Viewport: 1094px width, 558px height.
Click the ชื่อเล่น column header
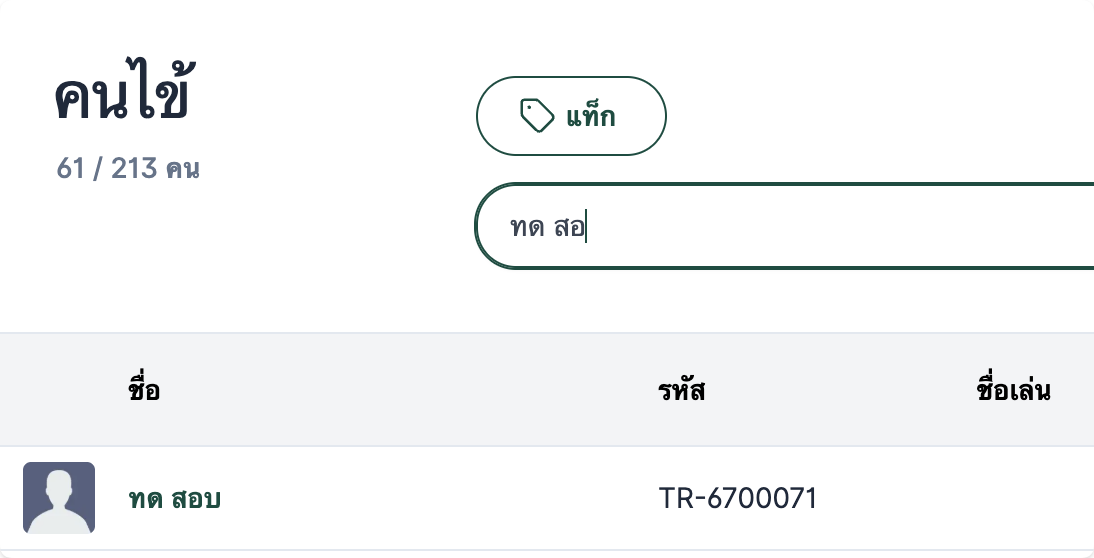coord(1012,390)
